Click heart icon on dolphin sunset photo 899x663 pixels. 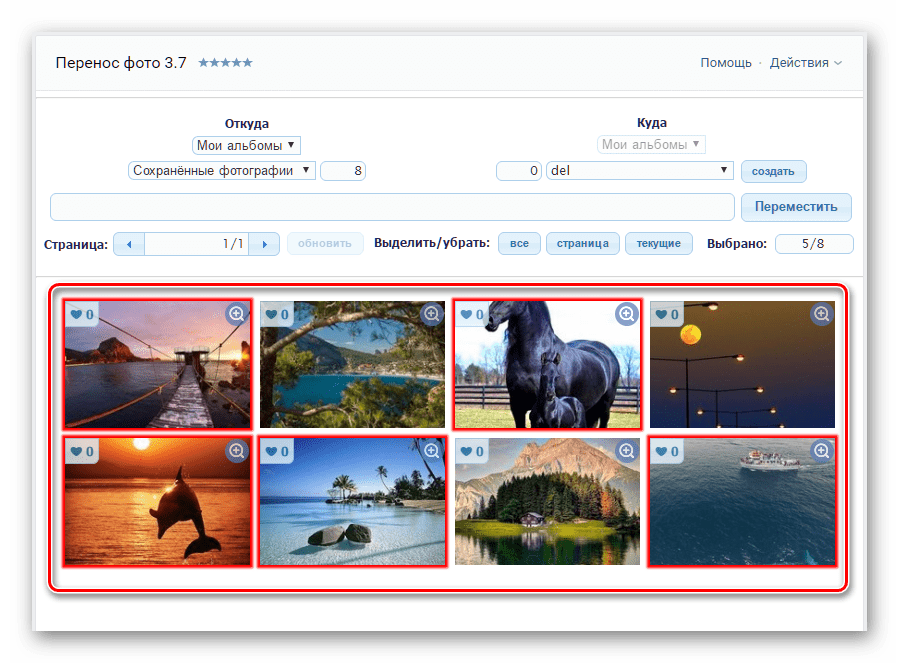[76, 451]
